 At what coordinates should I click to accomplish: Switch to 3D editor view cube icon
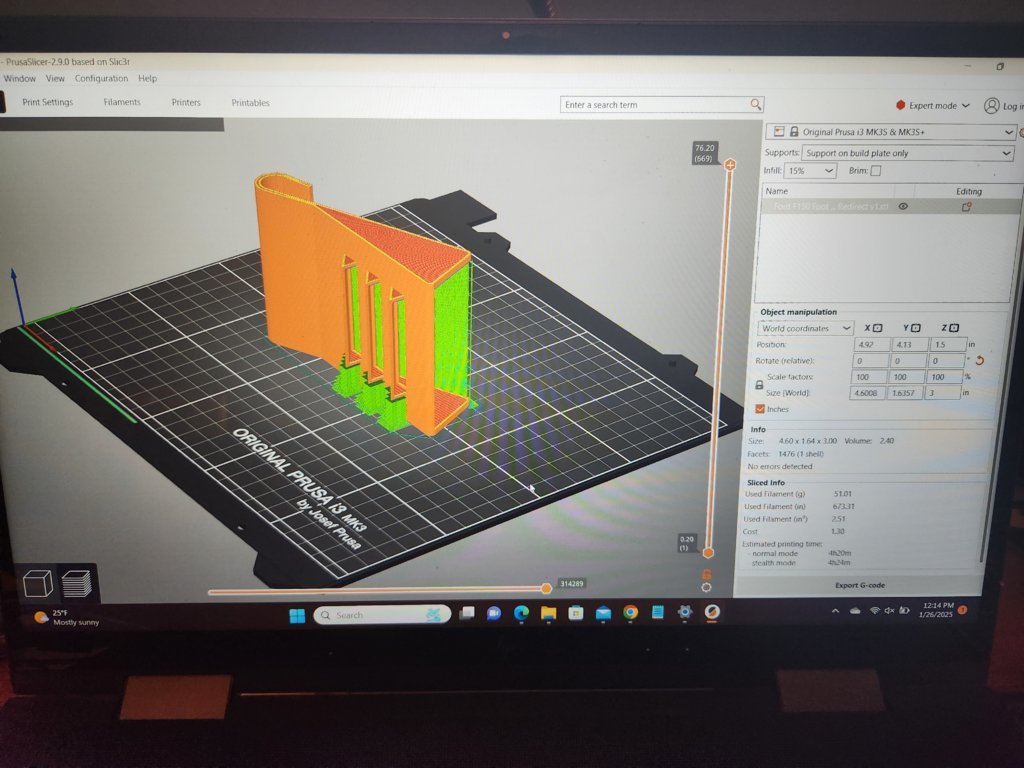pyautogui.click(x=37, y=583)
